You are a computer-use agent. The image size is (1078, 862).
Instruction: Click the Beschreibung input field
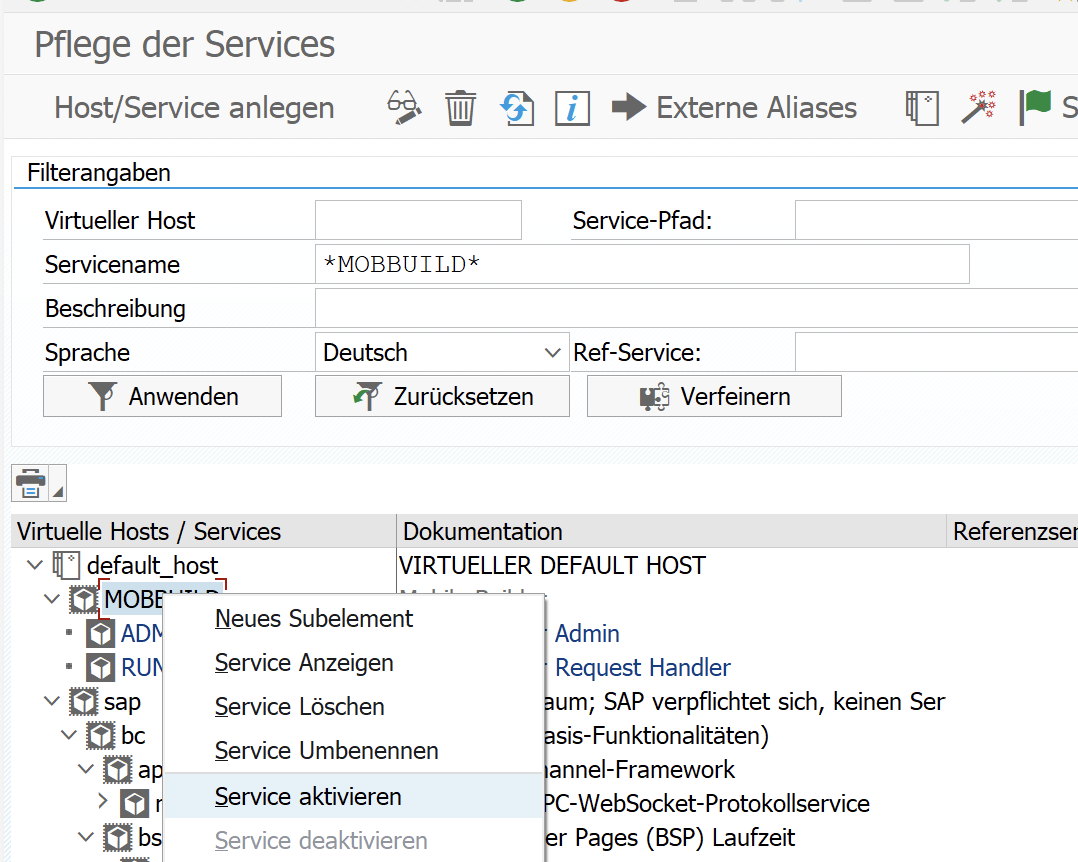point(696,308)
